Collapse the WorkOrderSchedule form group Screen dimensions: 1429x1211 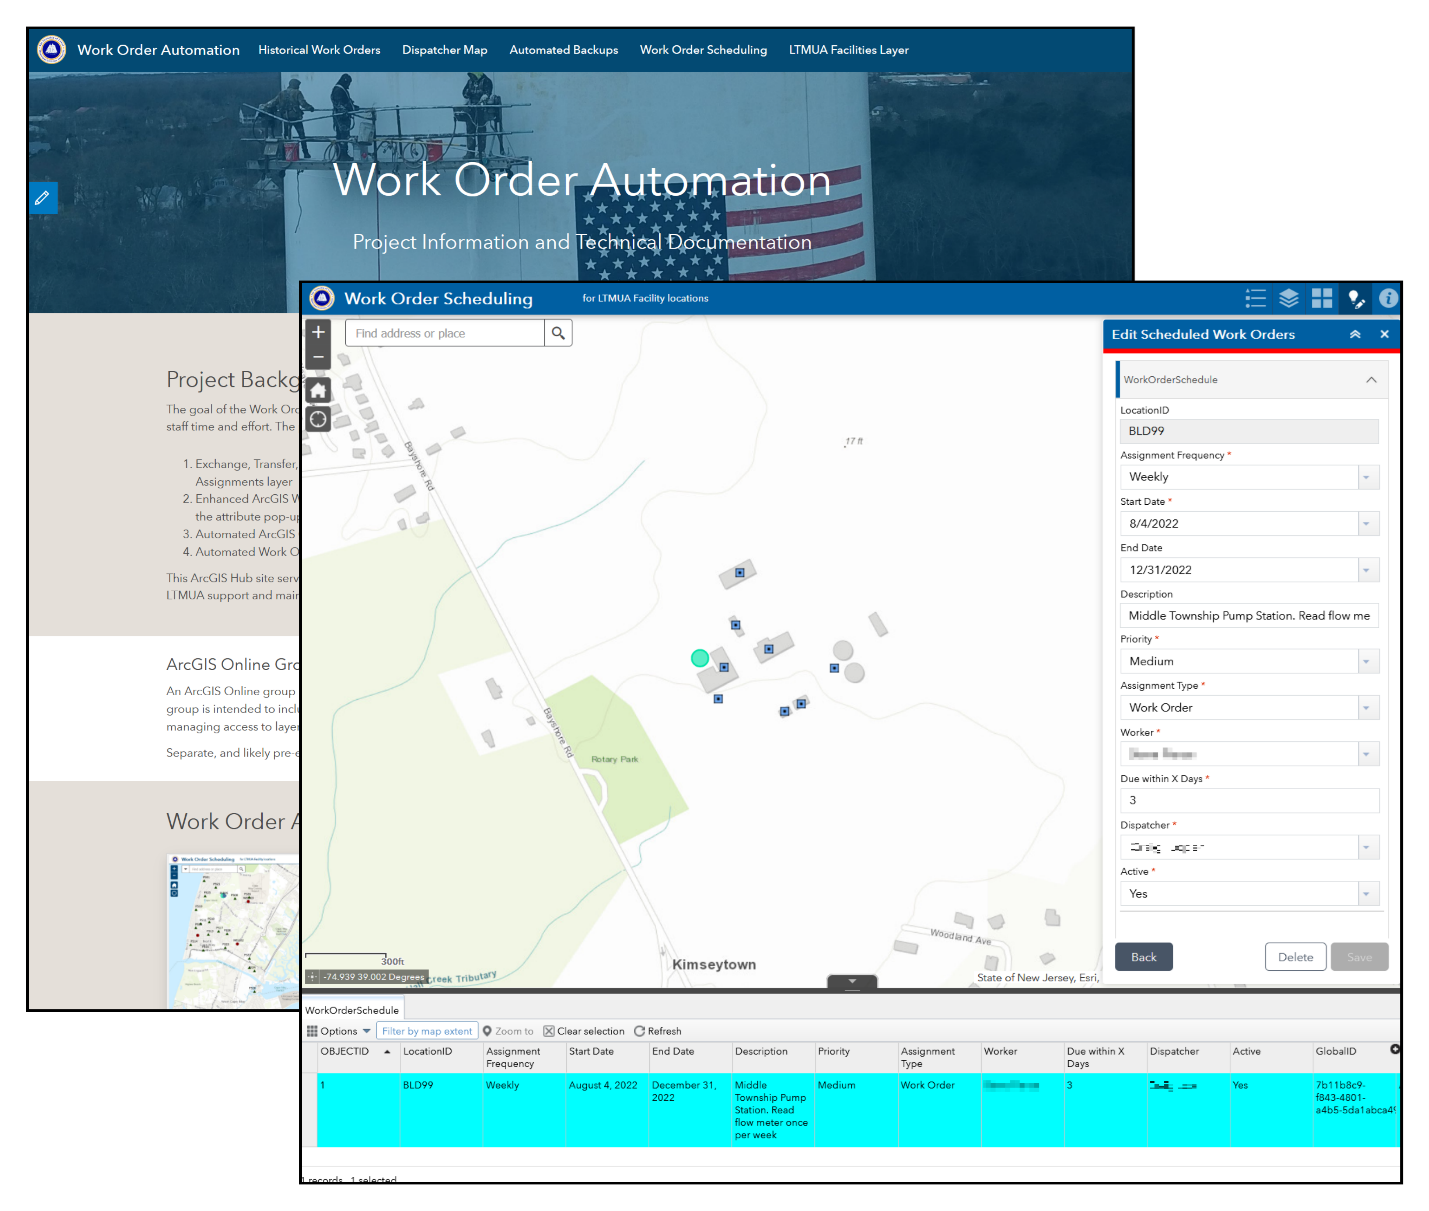[x=1370, y=380]
